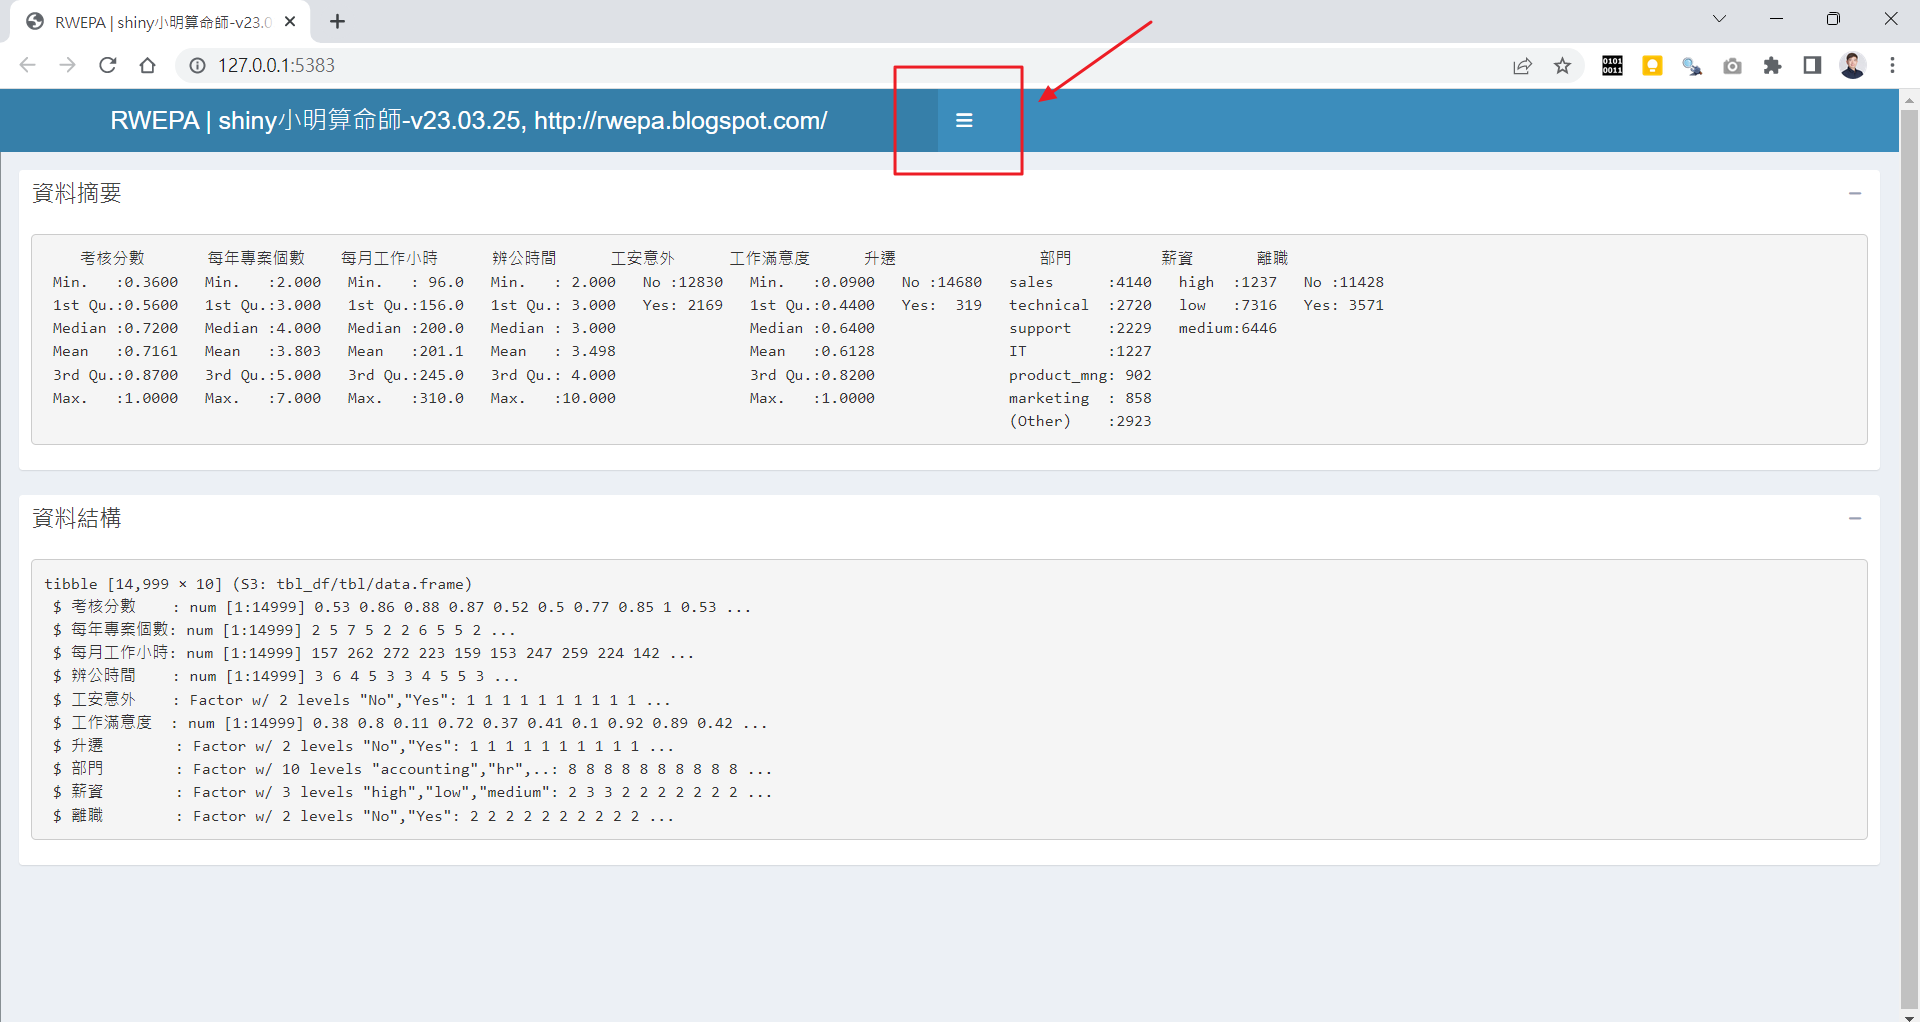The height and width of the screenshot is (1022, 1920).
Task: Go to browser home page
Action: (148, 65)
